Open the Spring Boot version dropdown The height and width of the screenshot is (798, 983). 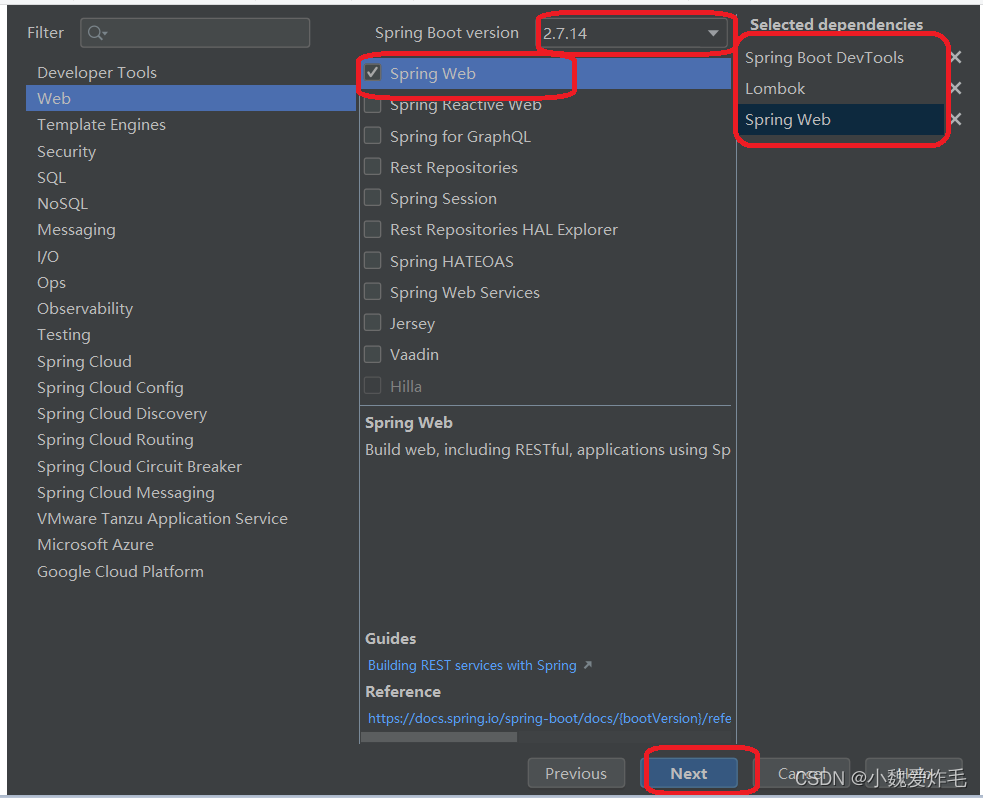632,33
